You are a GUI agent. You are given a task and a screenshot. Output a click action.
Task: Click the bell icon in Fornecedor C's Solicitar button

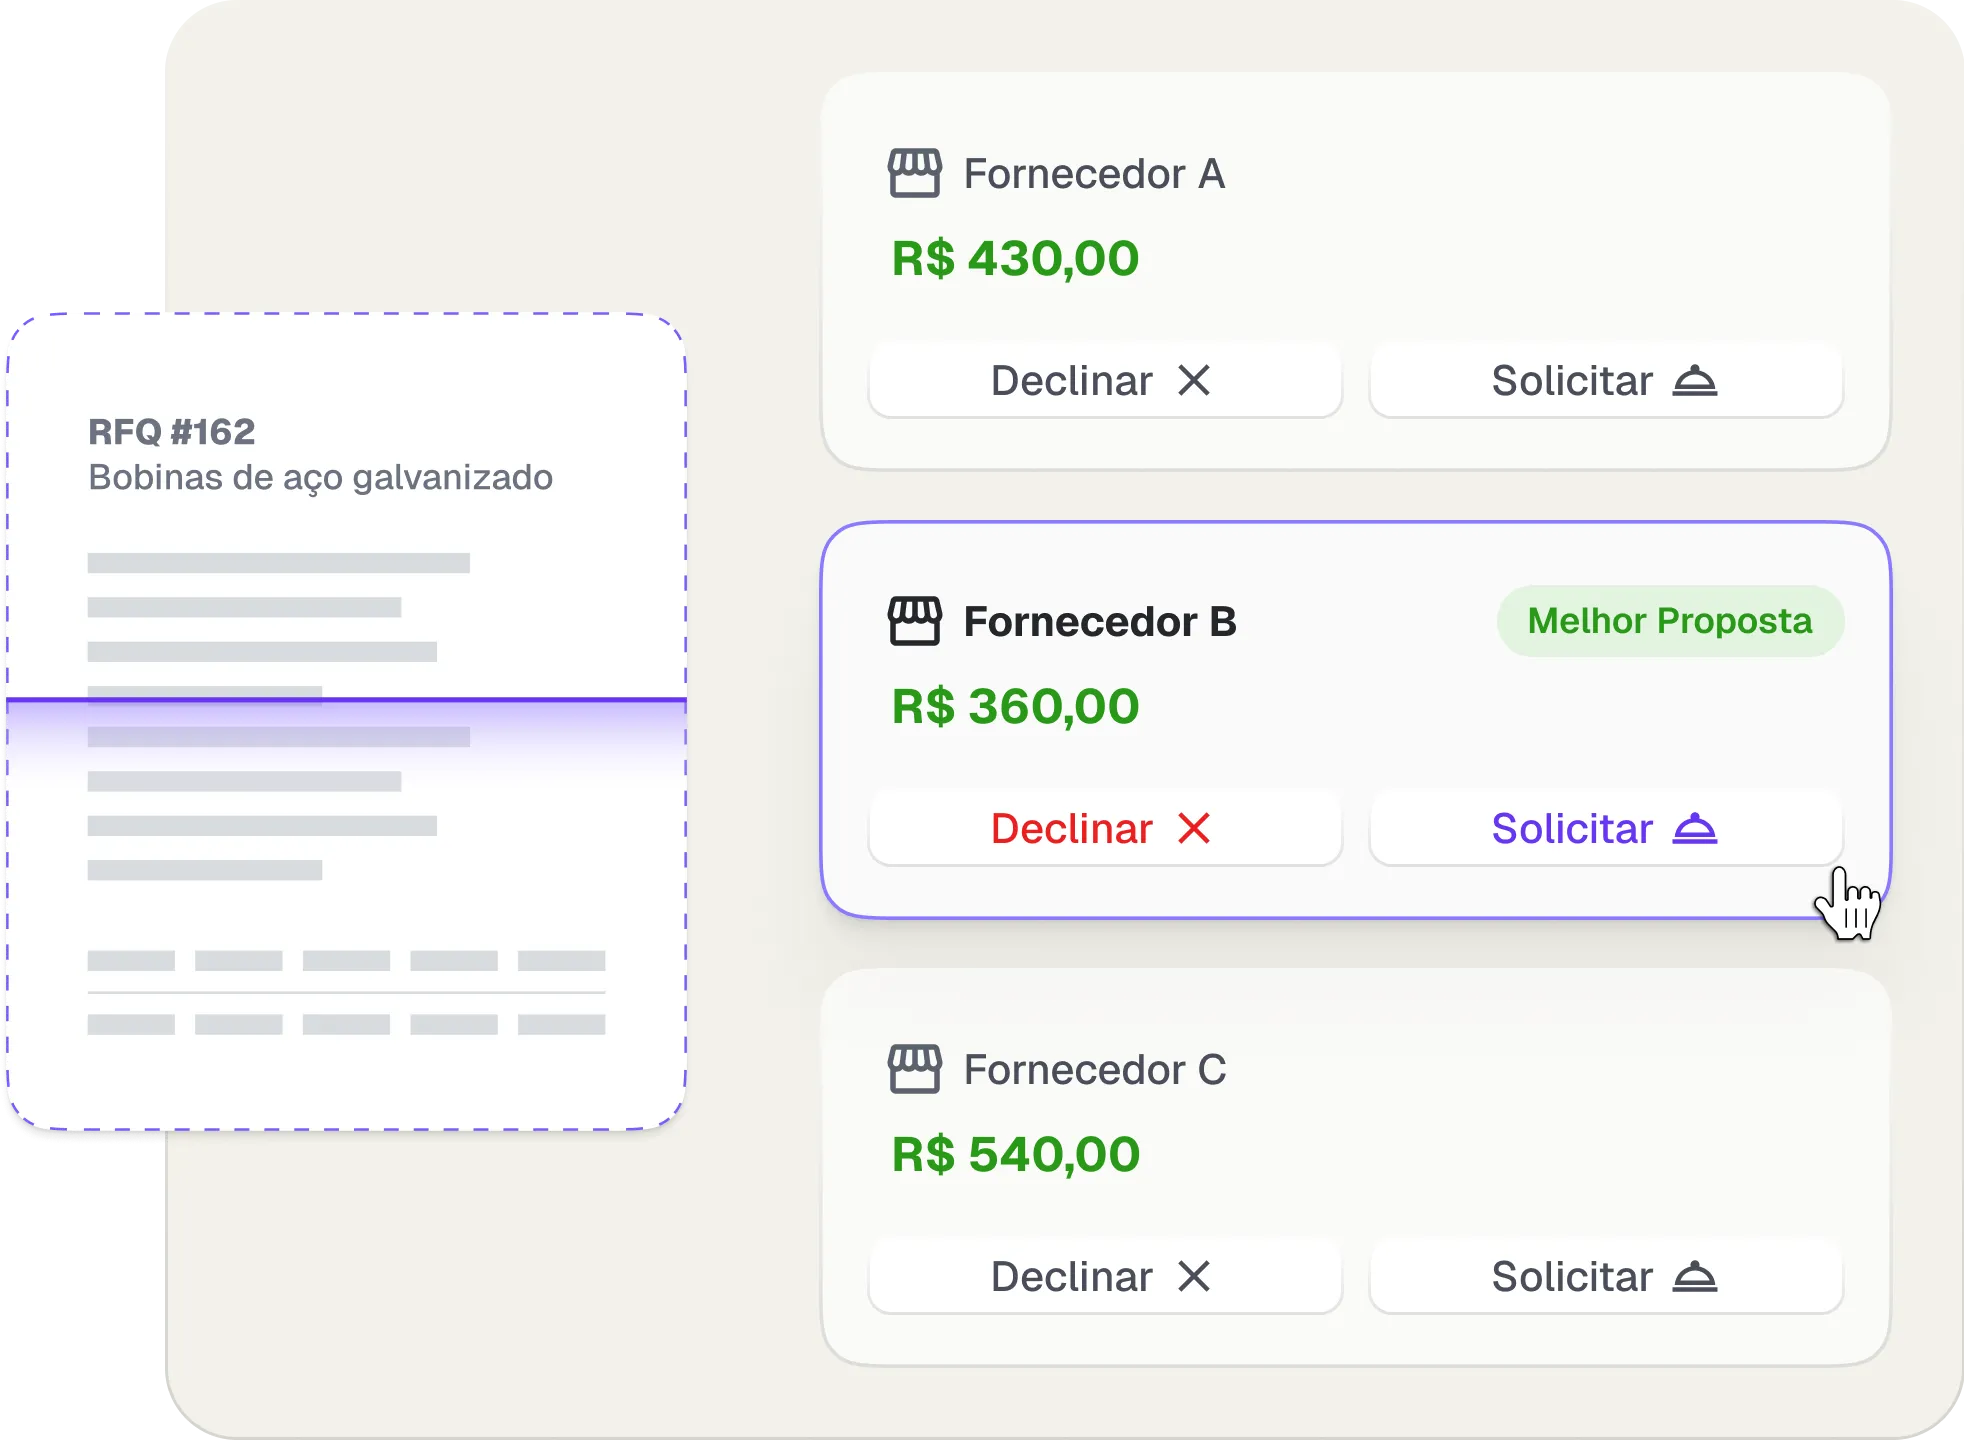coord(1695,1277)
